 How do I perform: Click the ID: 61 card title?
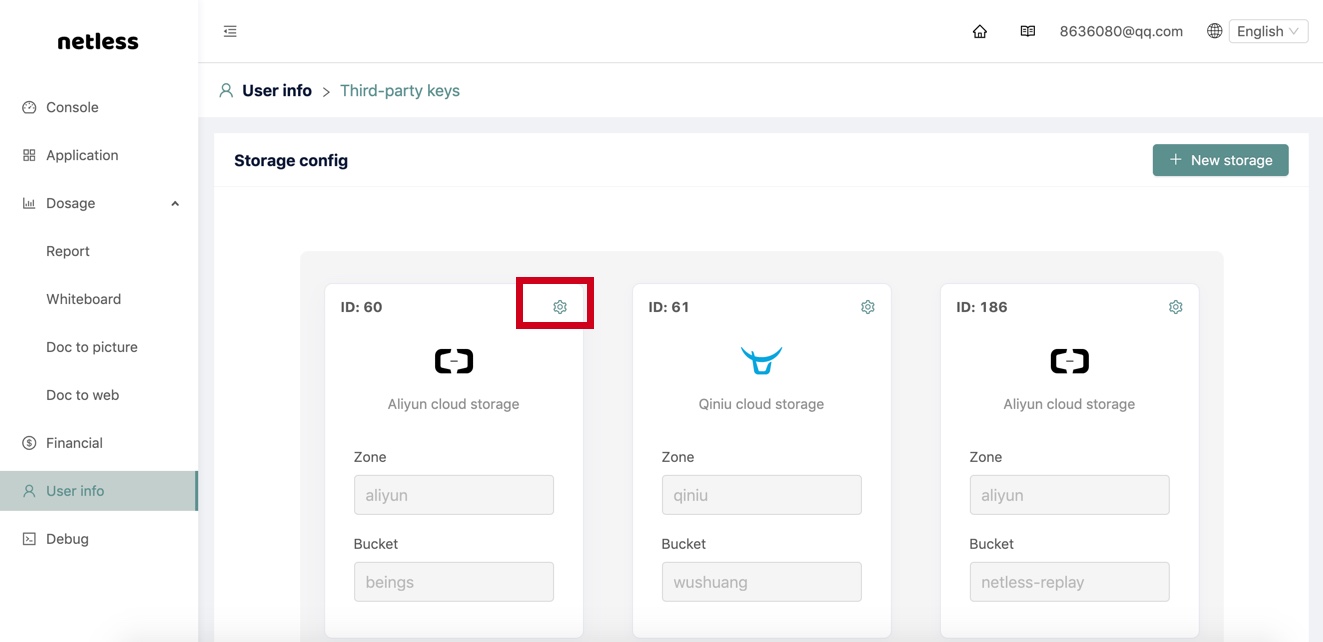click(x=669, y=307)
